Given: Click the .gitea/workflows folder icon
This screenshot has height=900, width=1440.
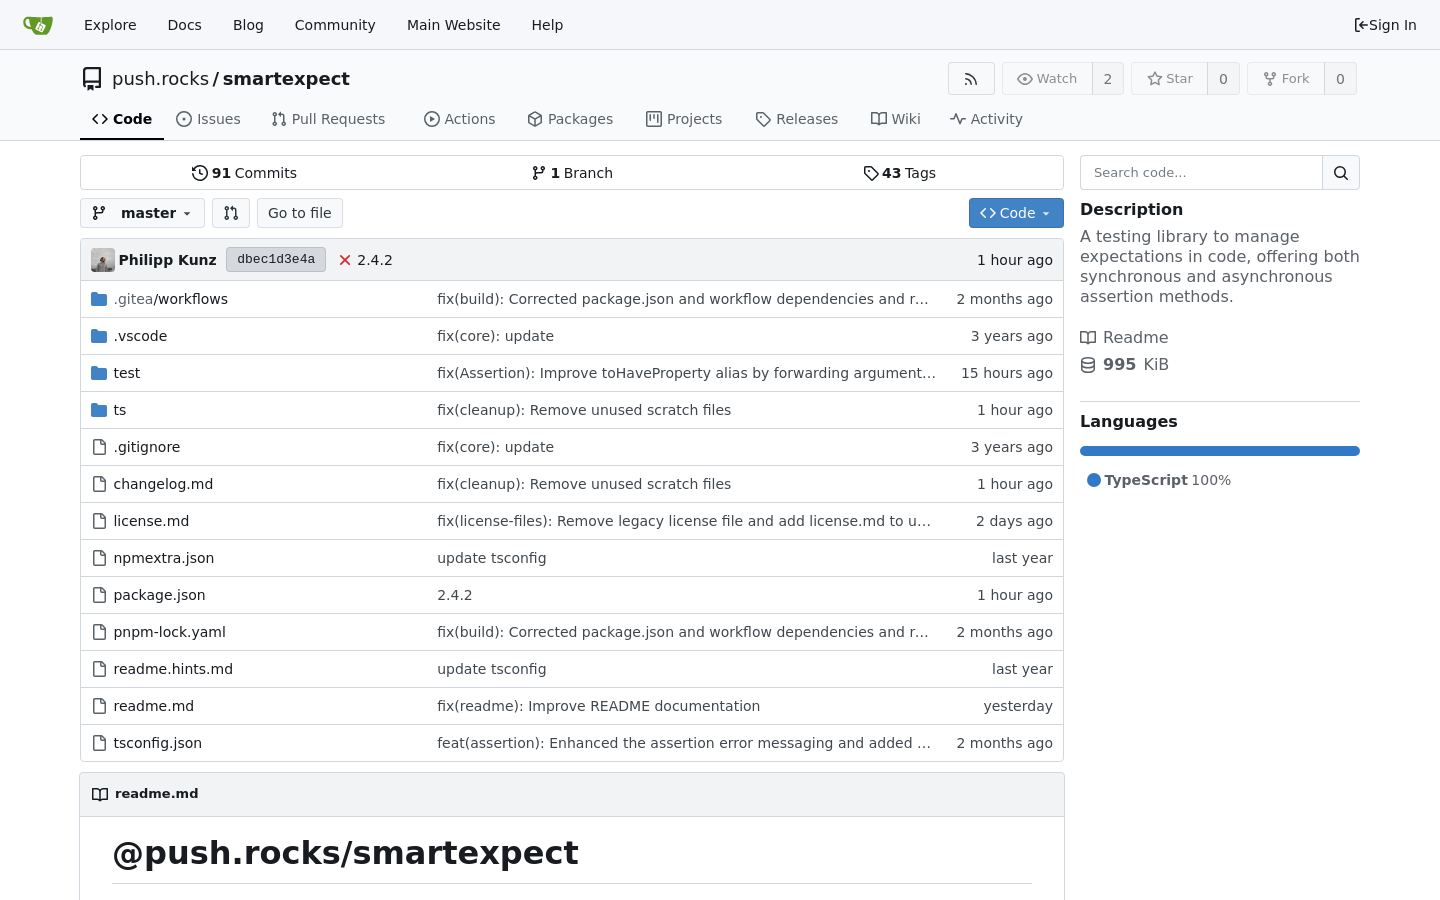Looking at the screenshot, I should coord(99,299).
